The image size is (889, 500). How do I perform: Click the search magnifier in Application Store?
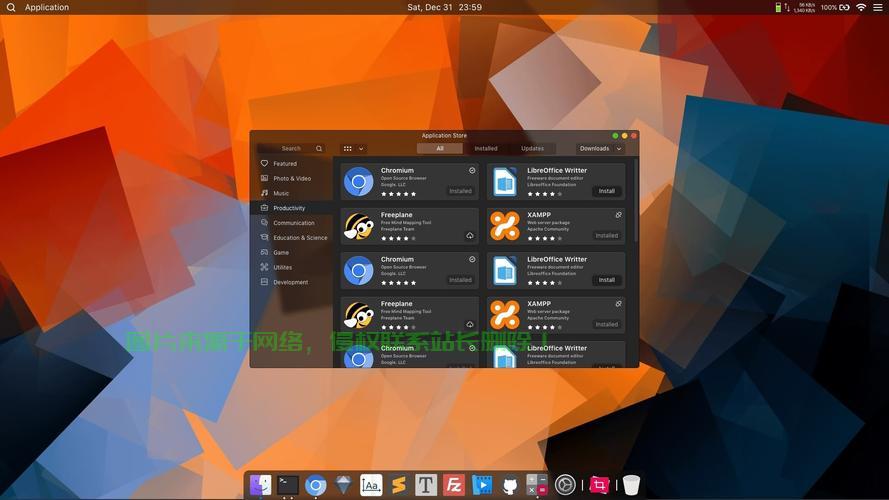[x=319, y=149]
